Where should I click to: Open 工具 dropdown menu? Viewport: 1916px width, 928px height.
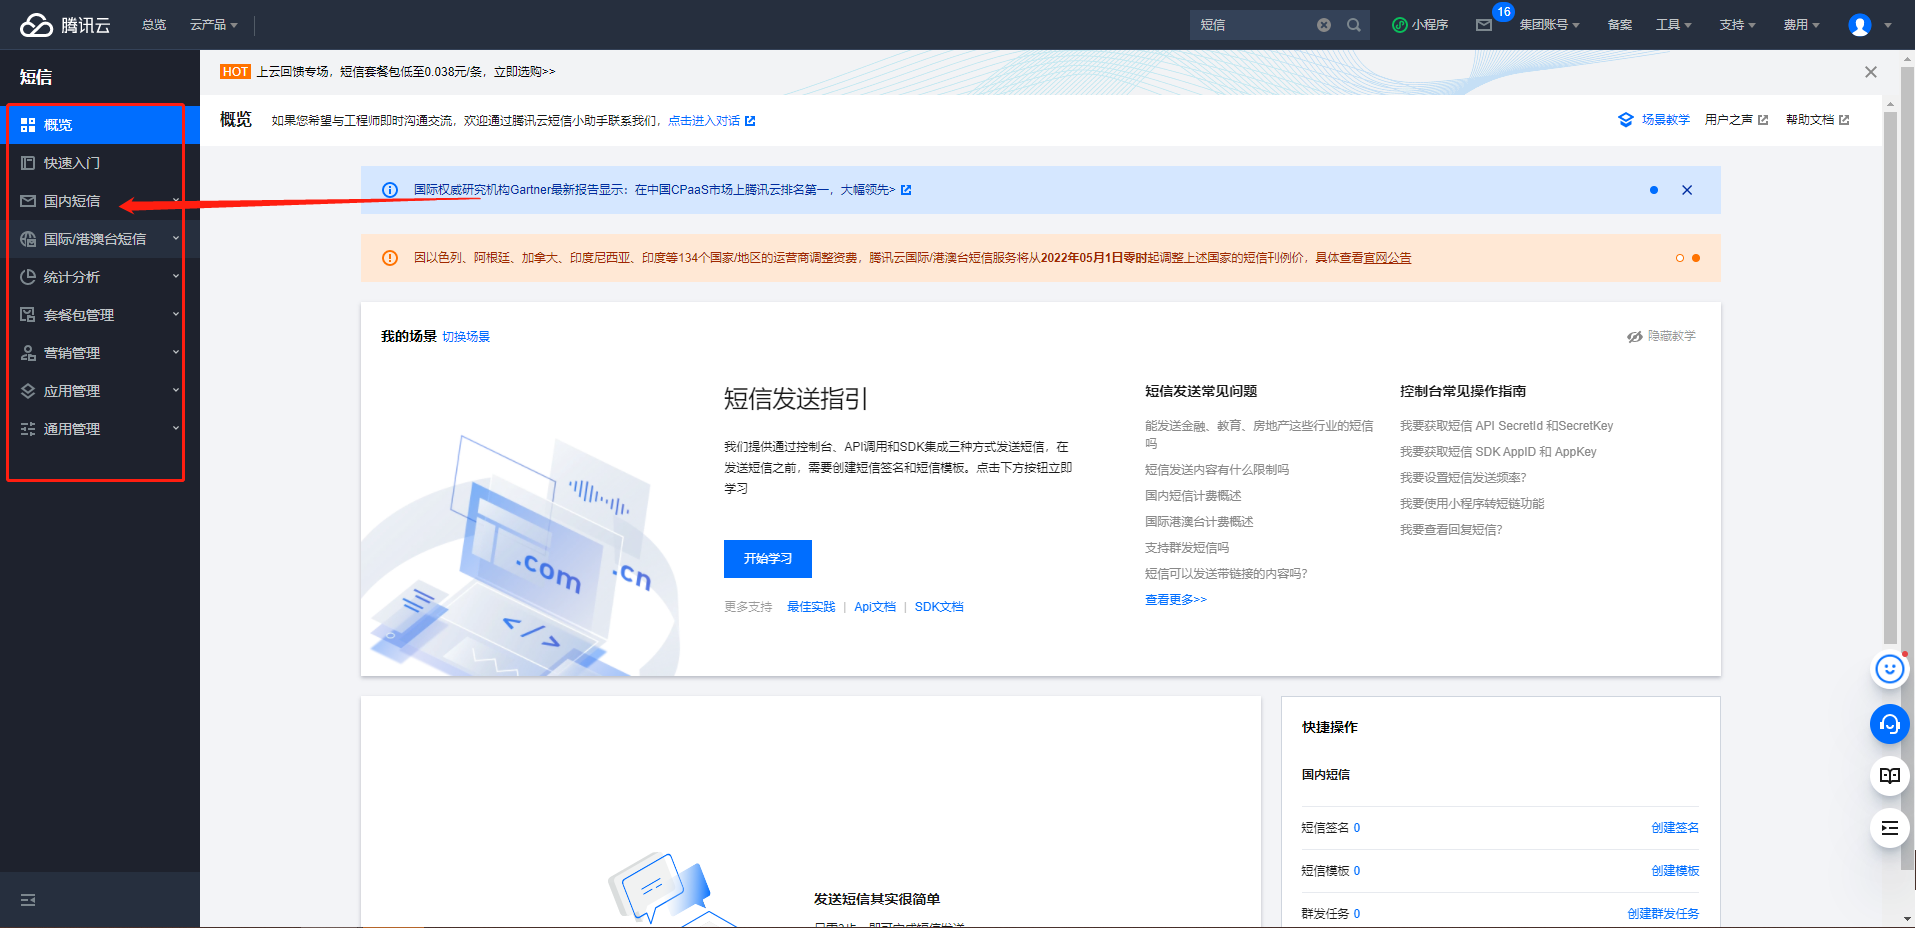coord(1674,25)
